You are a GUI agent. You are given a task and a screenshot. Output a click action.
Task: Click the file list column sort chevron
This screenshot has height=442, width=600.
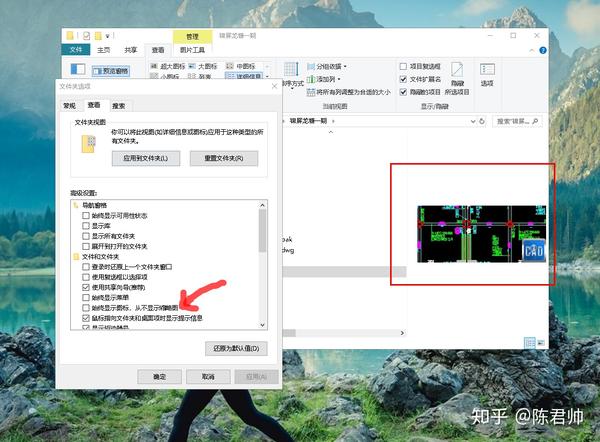[331, 132]
